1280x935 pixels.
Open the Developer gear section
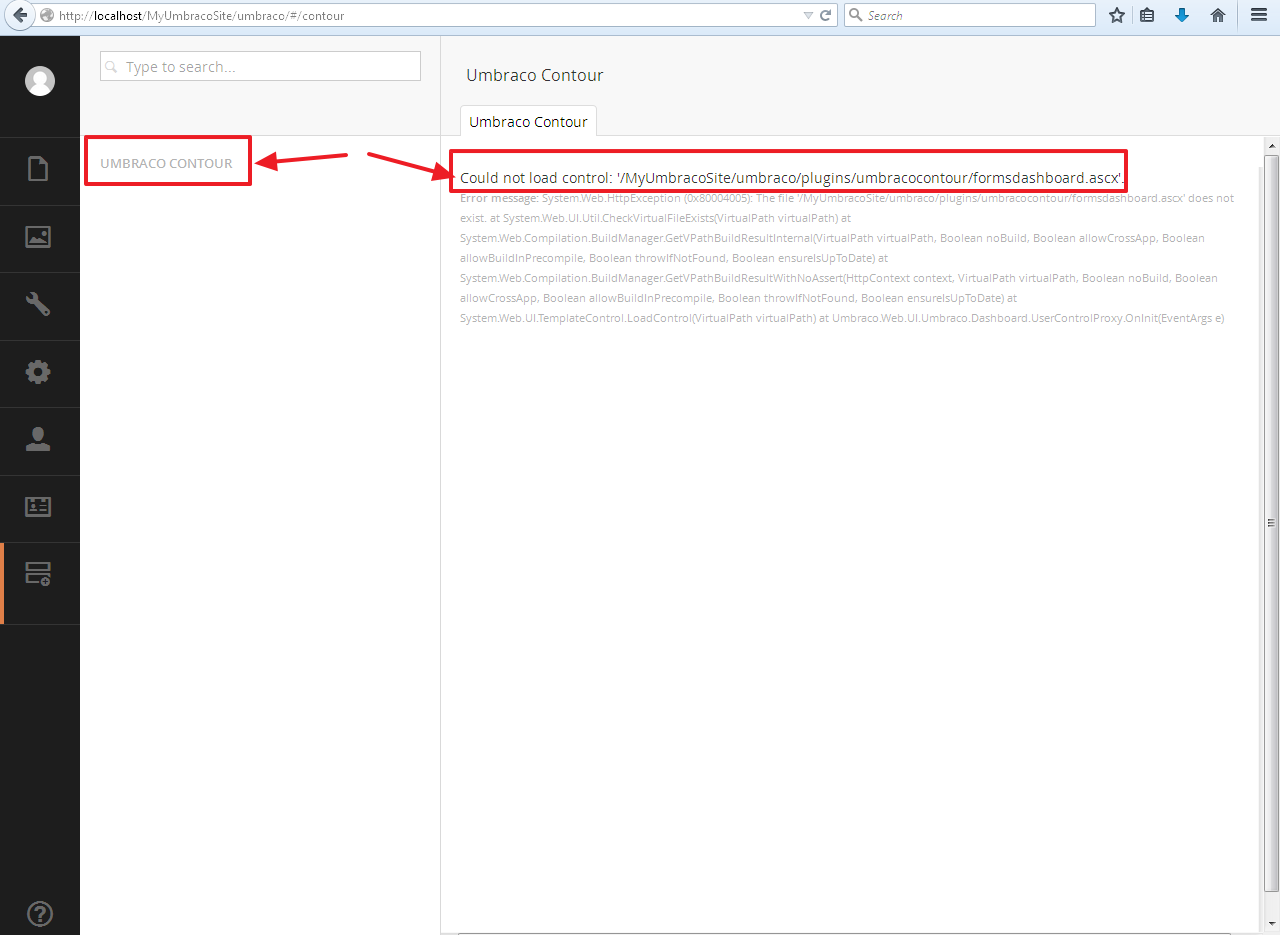click(x=38, y=372)
